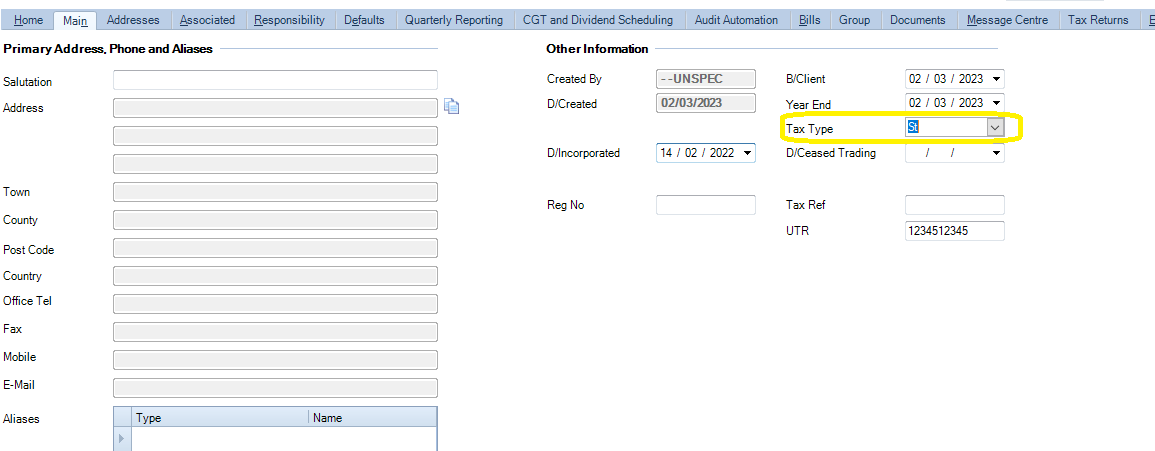The width and height of the screenshot is (1155, 451).
Task: Open the Tax Type dropdown
Action: coord(994,128)
